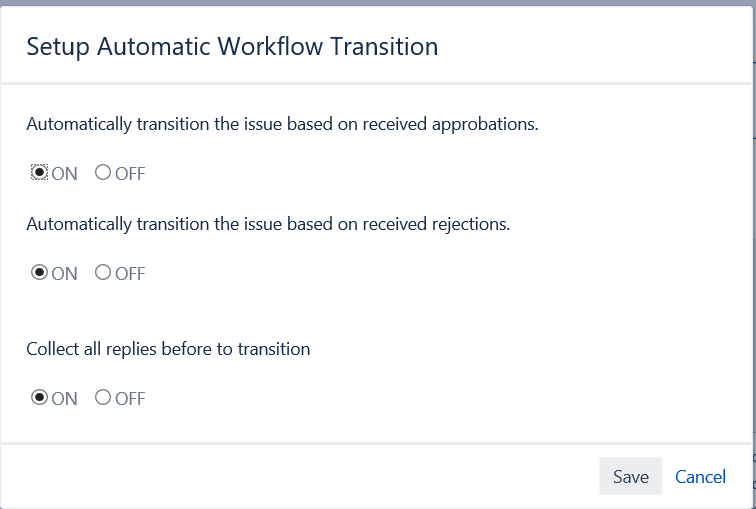Click ON label text under Collect all replies
The width and height of the screenshot is (756, 509).
pos(64,399)
